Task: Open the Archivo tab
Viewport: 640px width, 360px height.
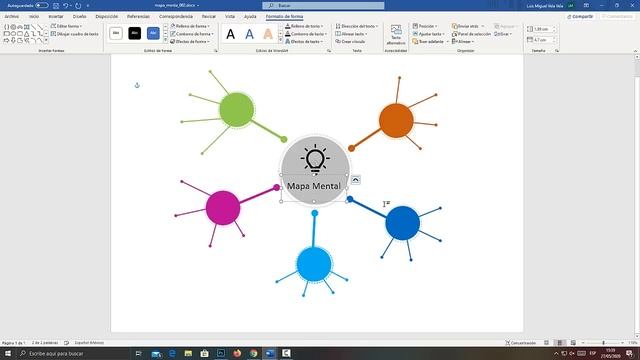Action: click(11, 16)
